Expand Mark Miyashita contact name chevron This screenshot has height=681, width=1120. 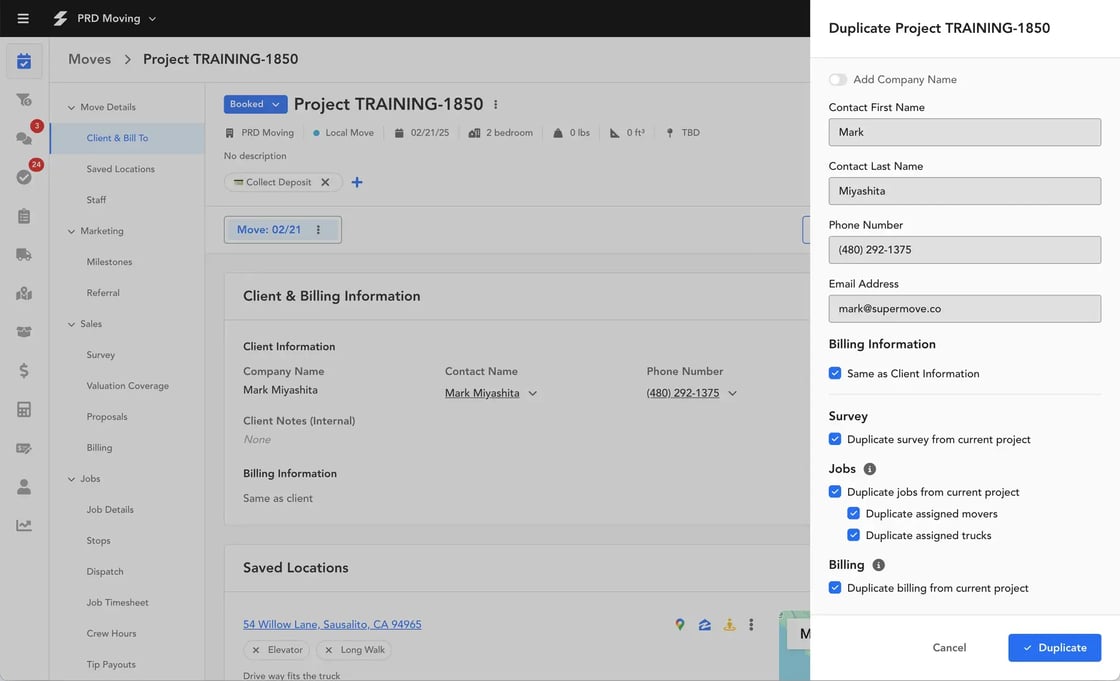pos(532,394)
